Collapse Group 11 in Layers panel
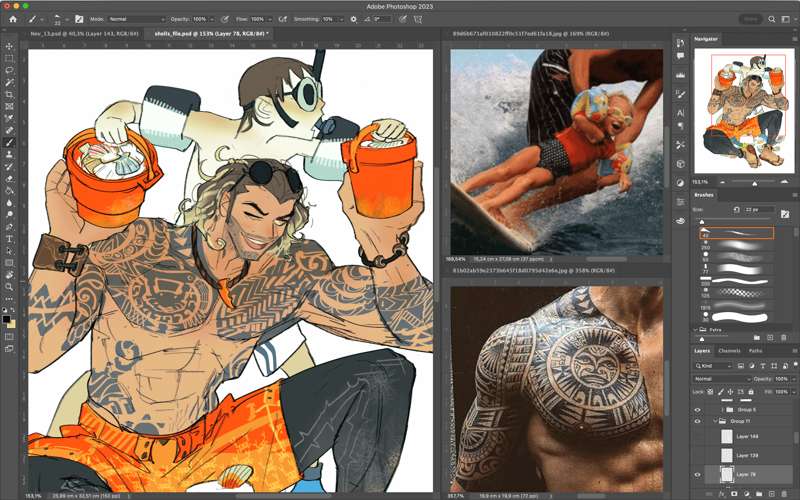Image resolution: width=800 pixels, height=500 pixels. point(715,421)
